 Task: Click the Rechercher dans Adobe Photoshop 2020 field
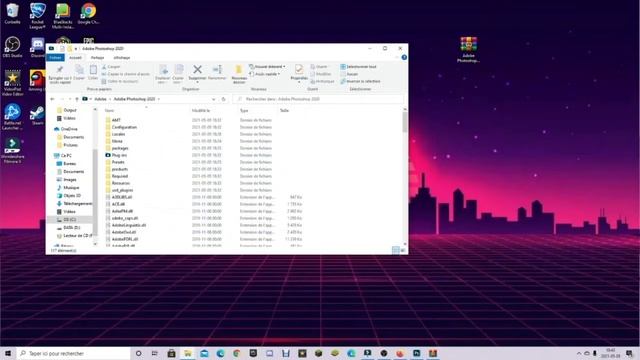coord(318,99)
